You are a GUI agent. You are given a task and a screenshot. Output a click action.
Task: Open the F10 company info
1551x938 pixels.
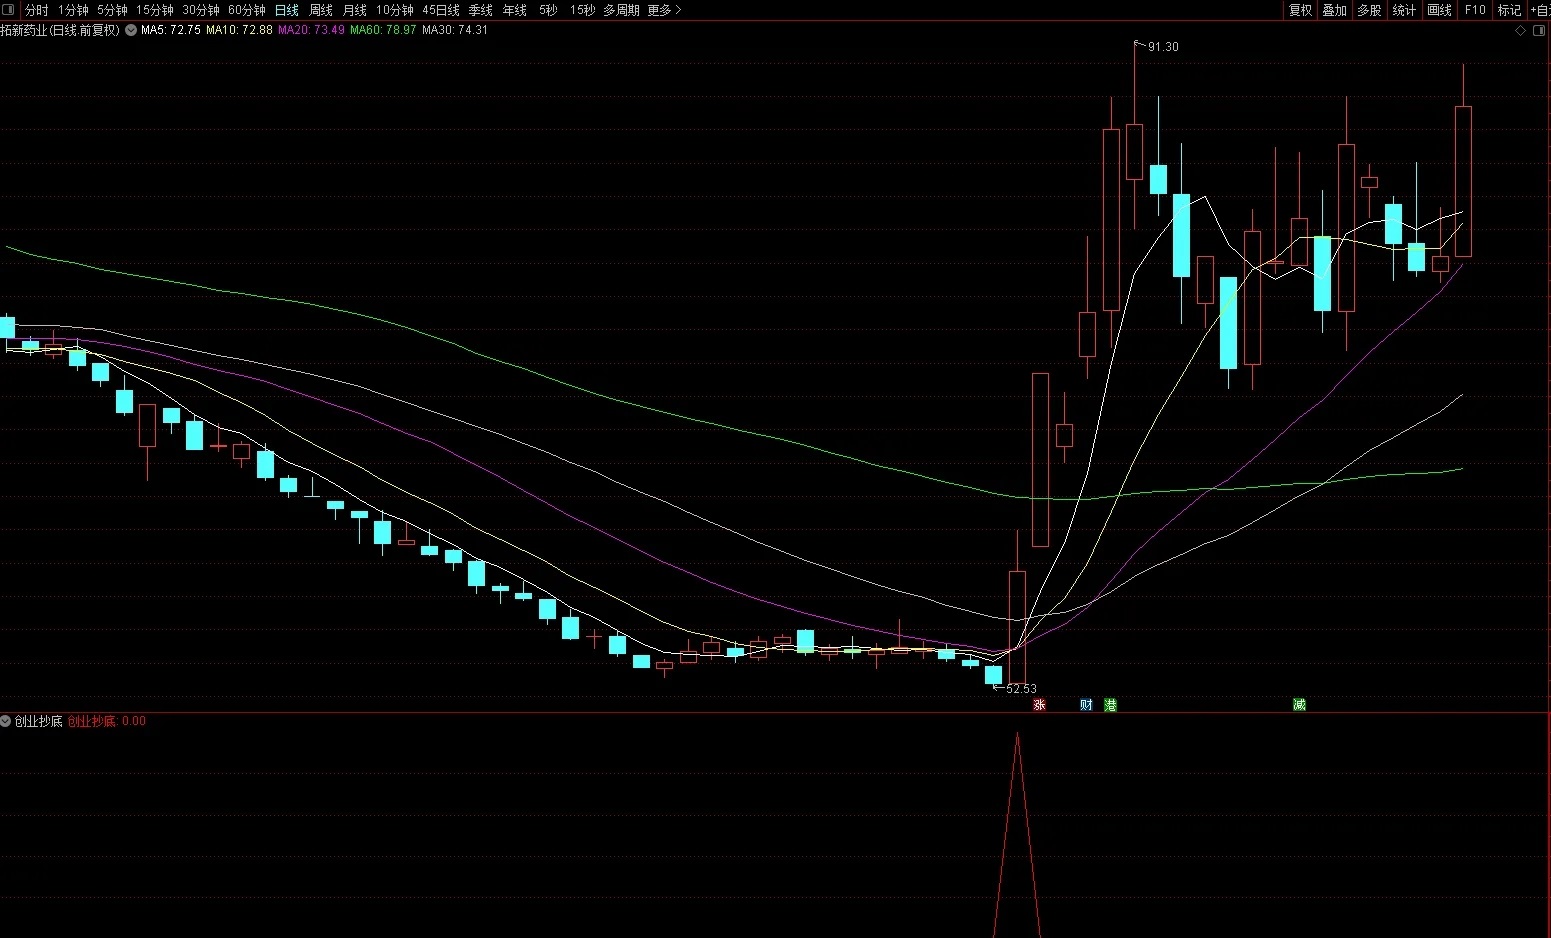click(1475, 10)
